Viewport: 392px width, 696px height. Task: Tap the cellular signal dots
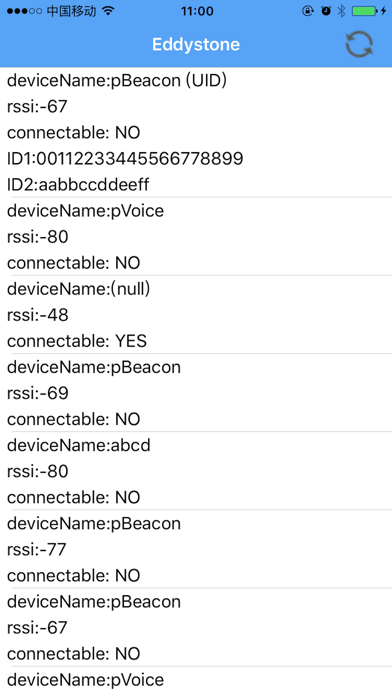(24, 11)
